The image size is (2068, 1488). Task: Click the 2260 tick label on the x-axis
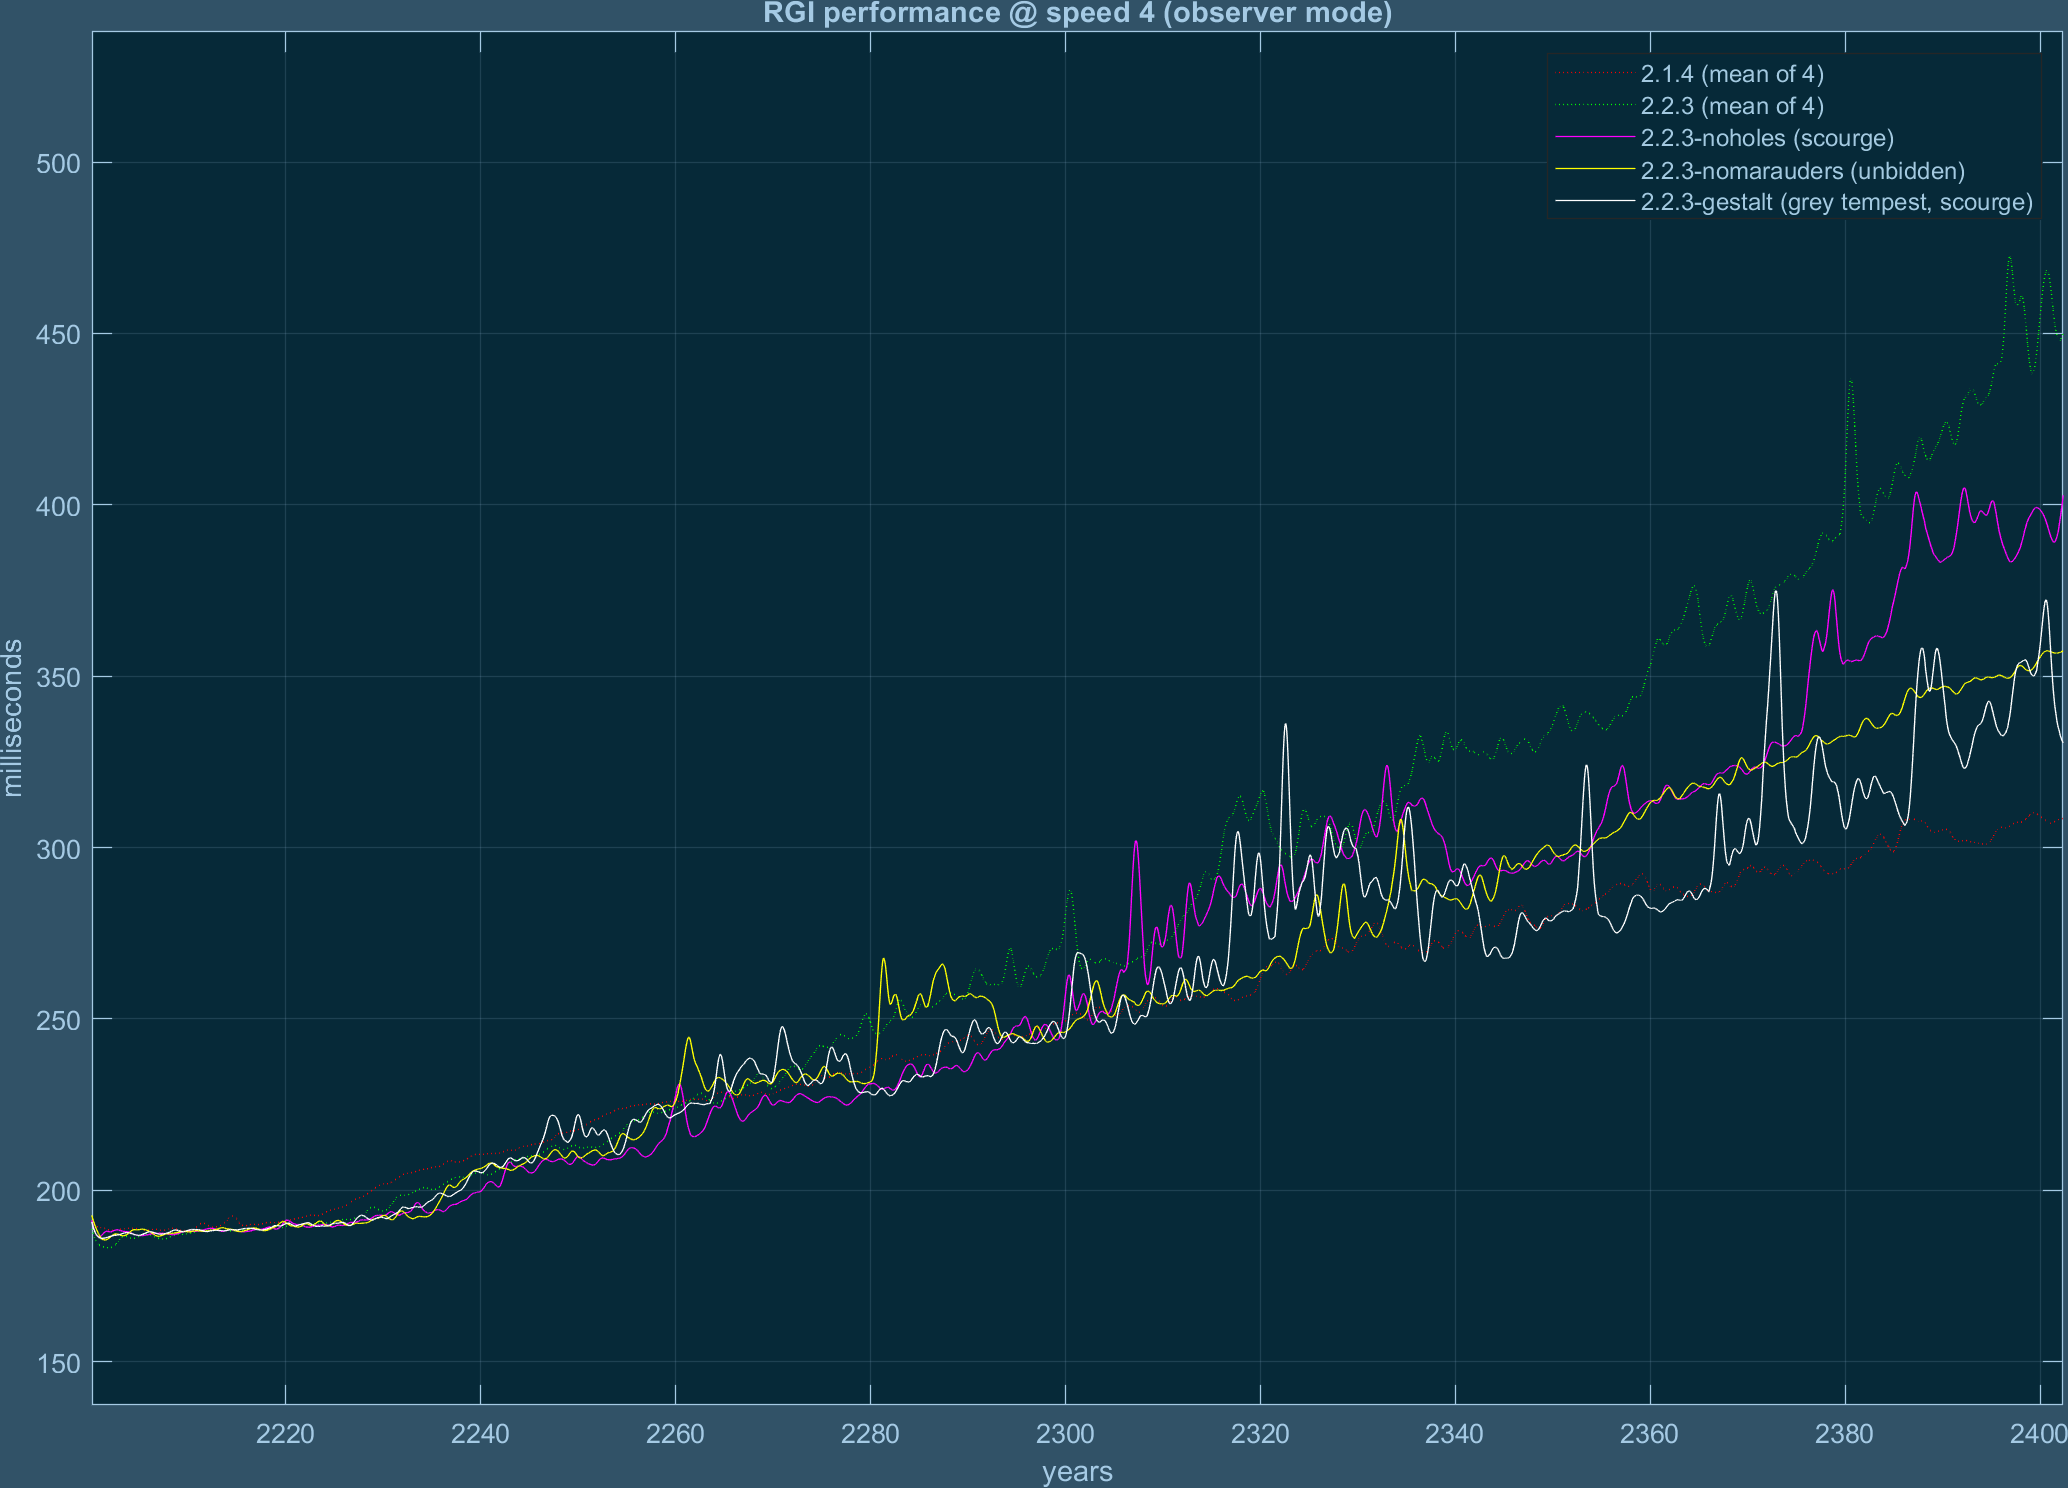click(675, 1435)
